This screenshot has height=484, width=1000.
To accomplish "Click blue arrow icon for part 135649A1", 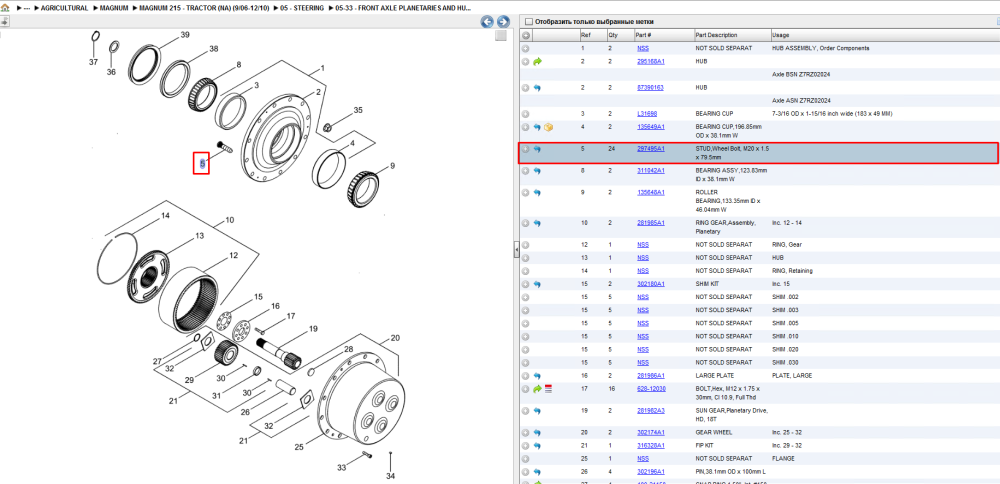I will pyautogui.click(x=537, y=127).
